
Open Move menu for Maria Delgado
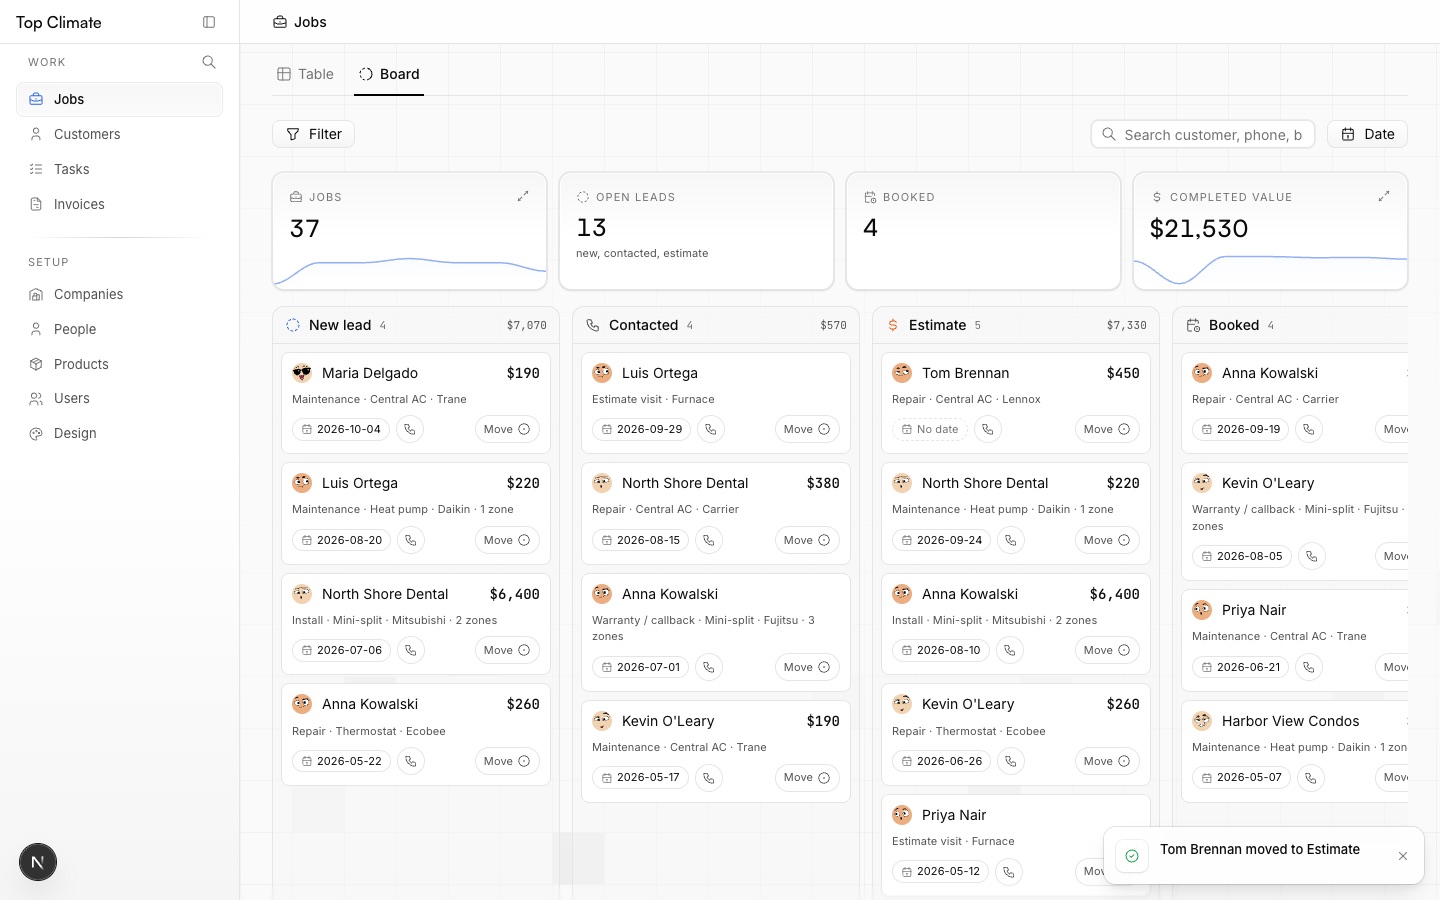(x=507, y=429)
